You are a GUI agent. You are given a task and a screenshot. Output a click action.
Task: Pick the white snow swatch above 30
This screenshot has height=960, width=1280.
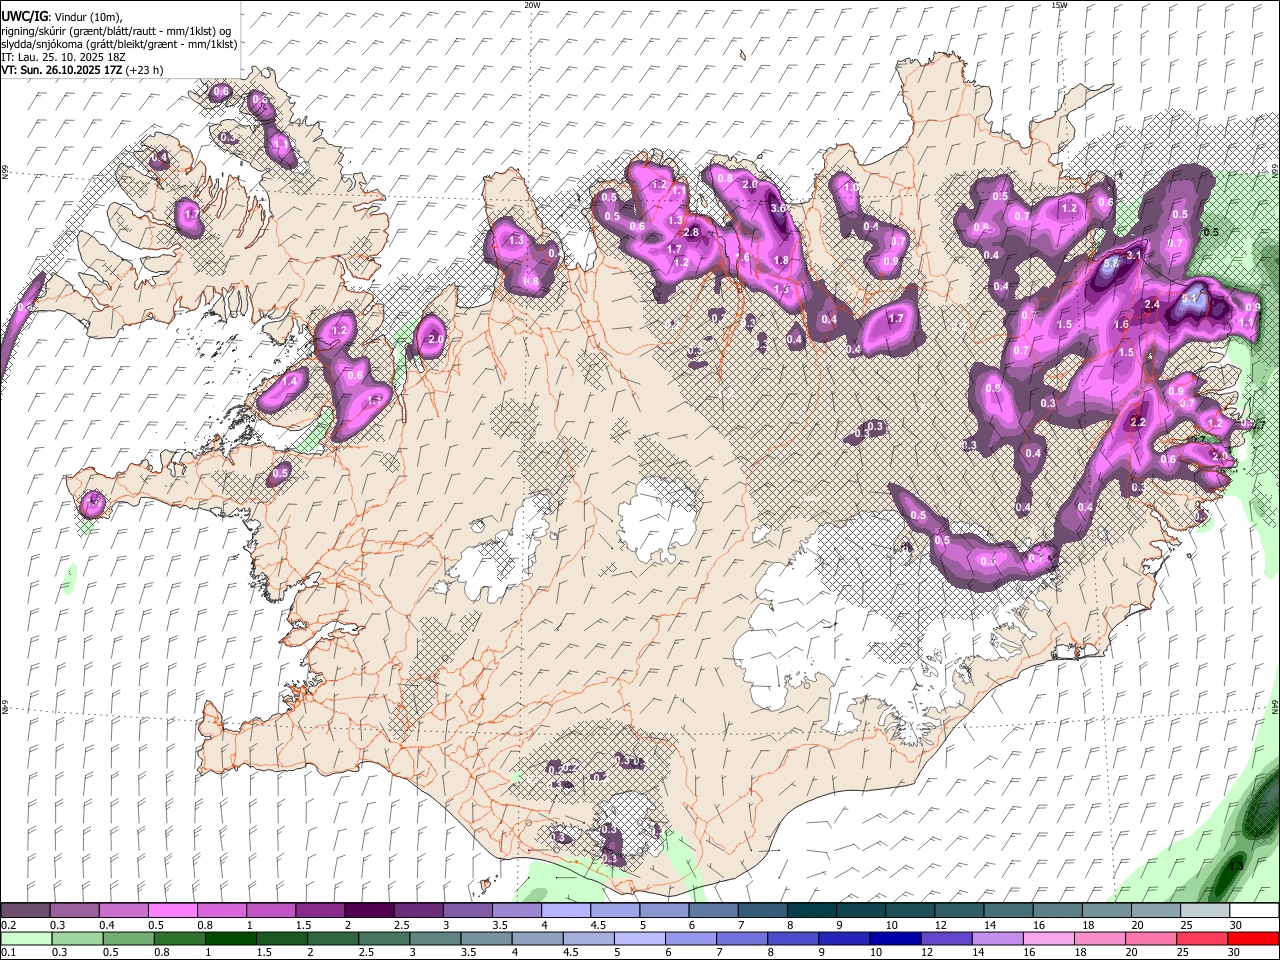click(1254, 911)
